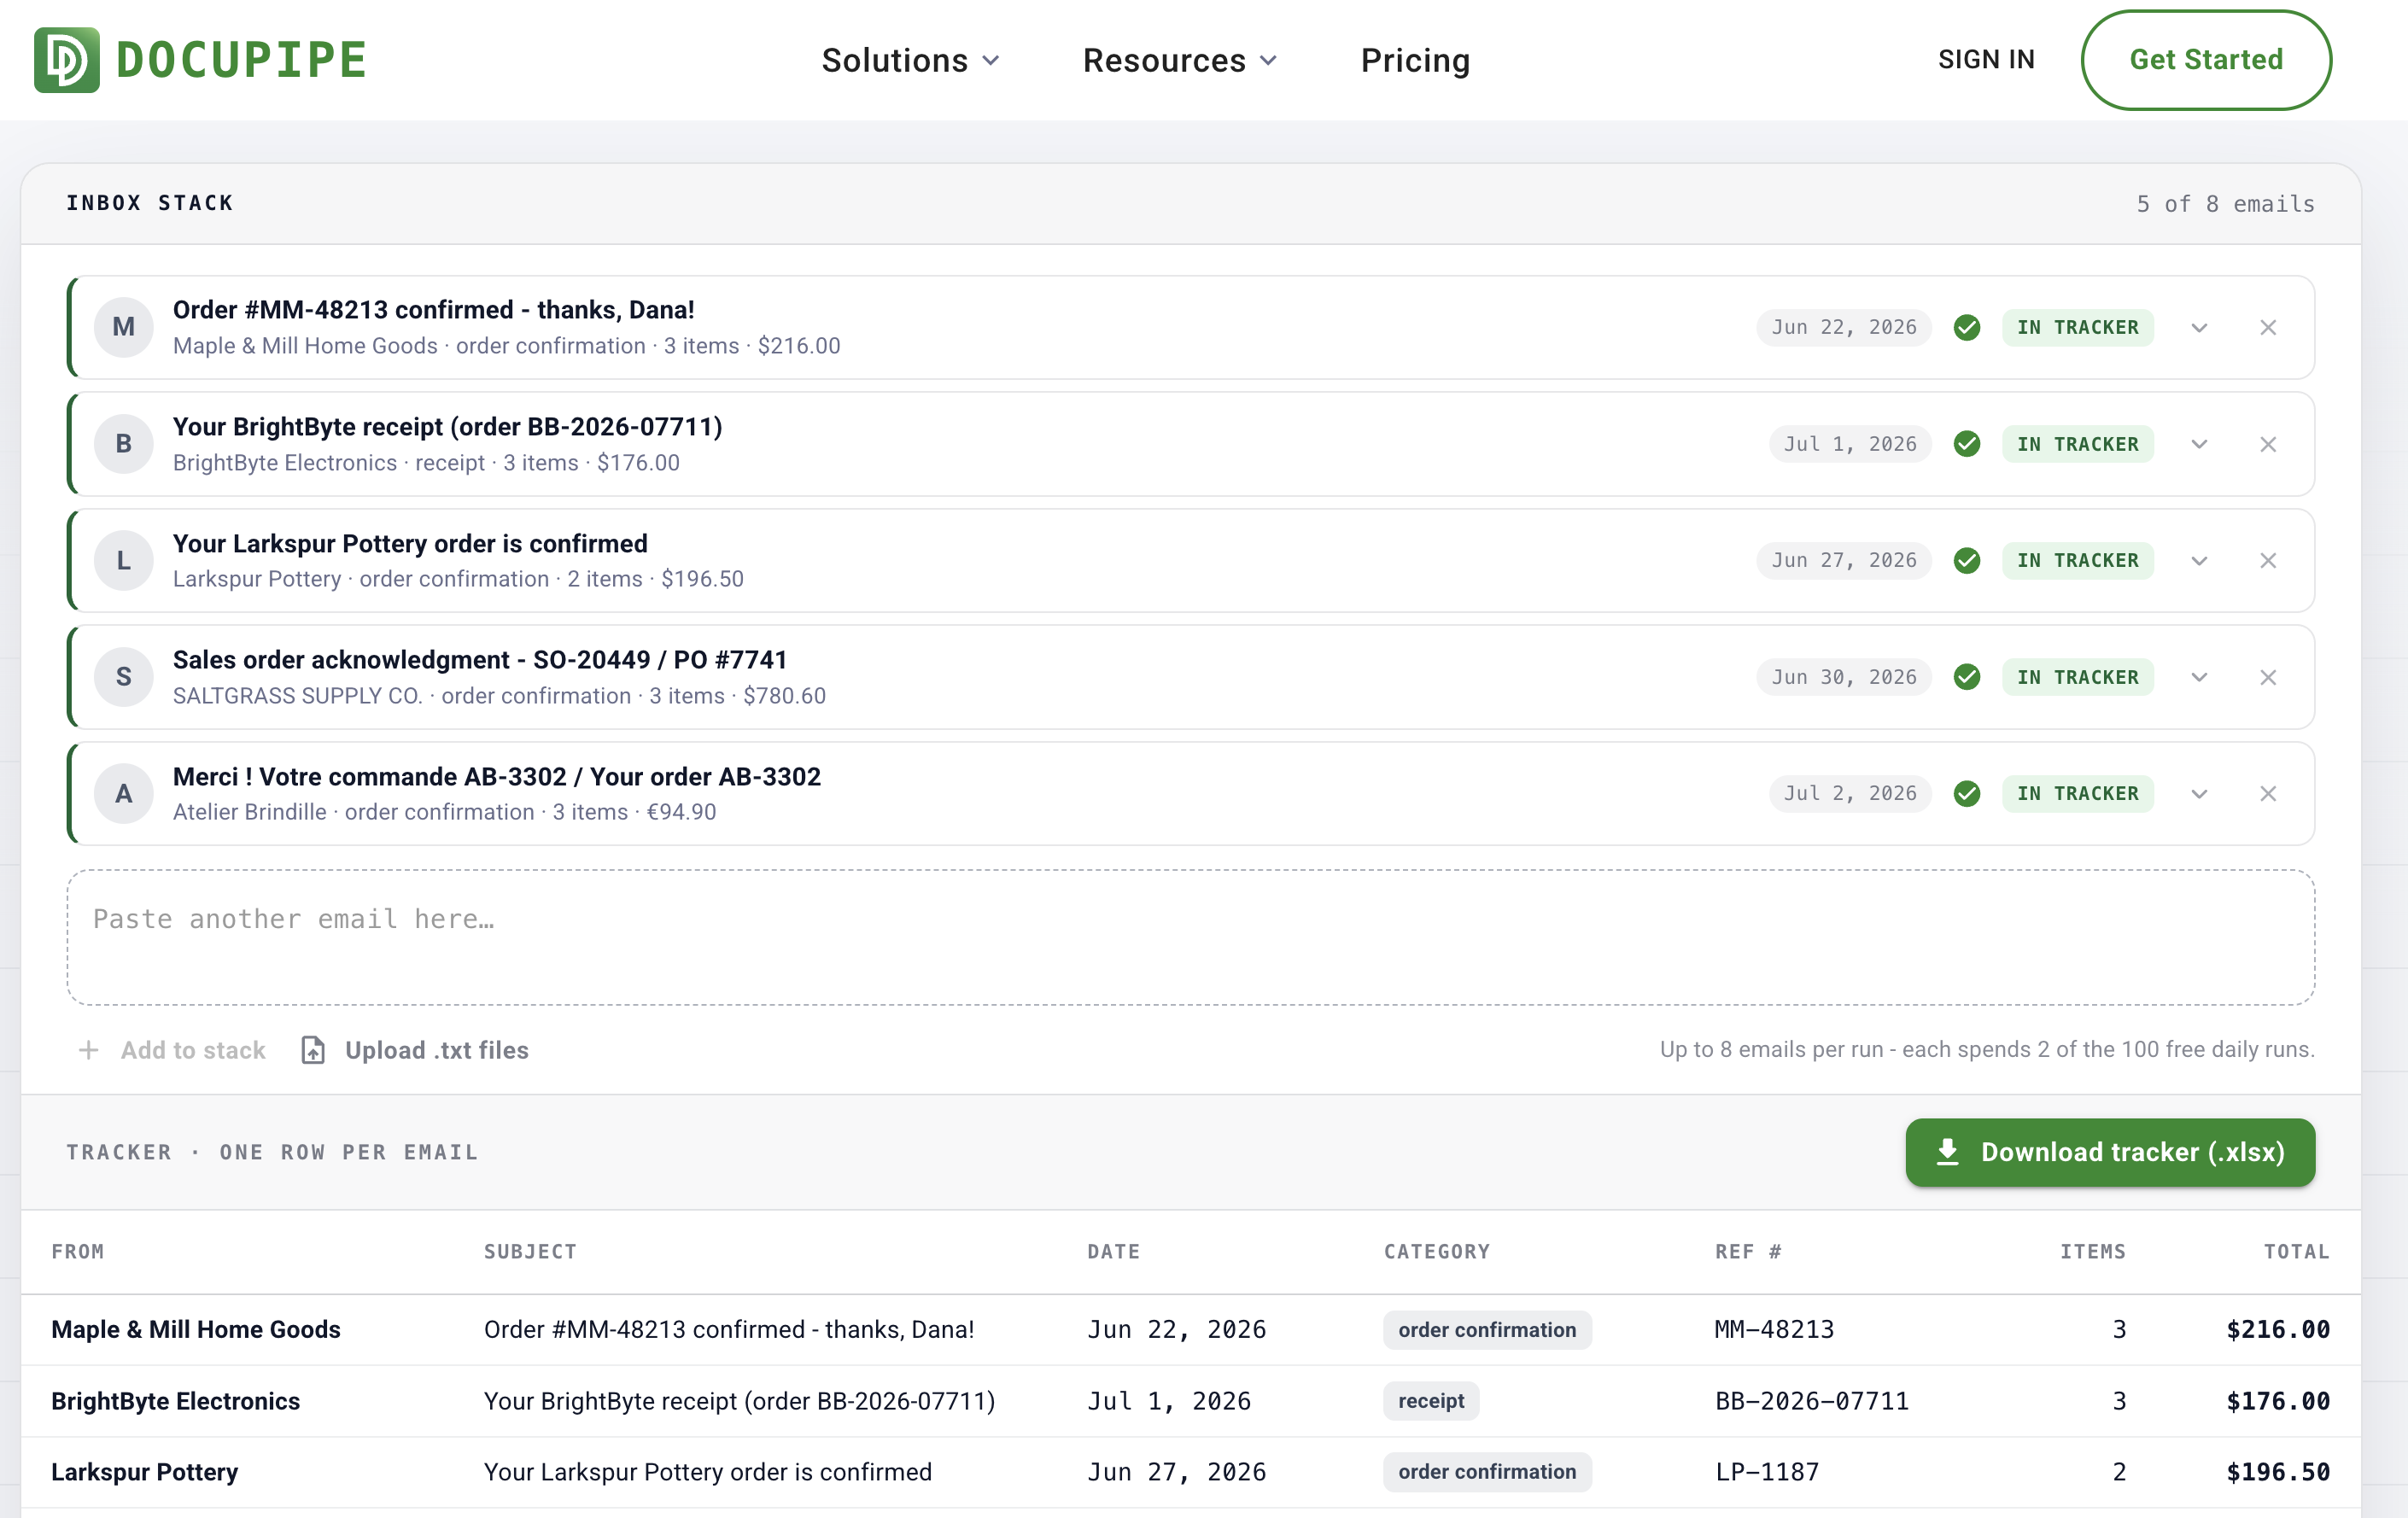Click Add to stack

click(x=172, y=1050)
